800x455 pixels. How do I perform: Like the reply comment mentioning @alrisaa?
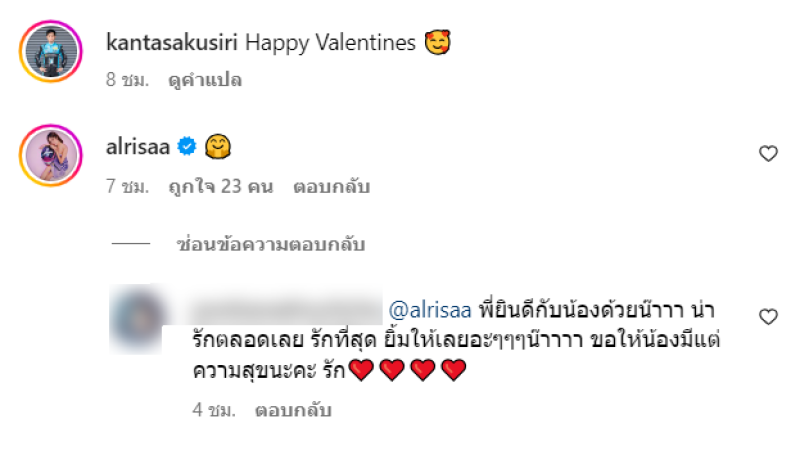point(768,316)
